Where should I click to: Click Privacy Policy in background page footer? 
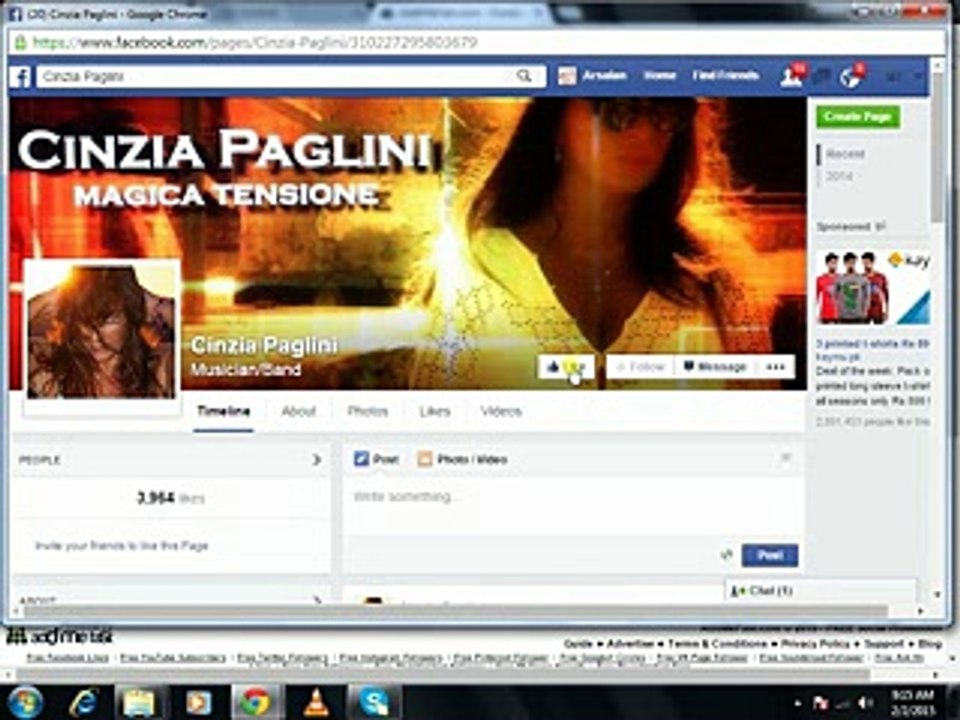(815, 643)
